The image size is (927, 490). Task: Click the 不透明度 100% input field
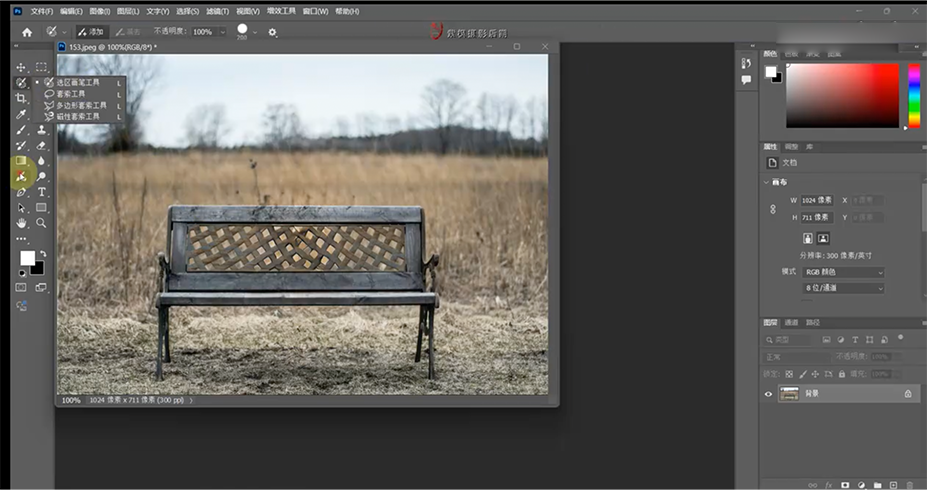point(205,32)
